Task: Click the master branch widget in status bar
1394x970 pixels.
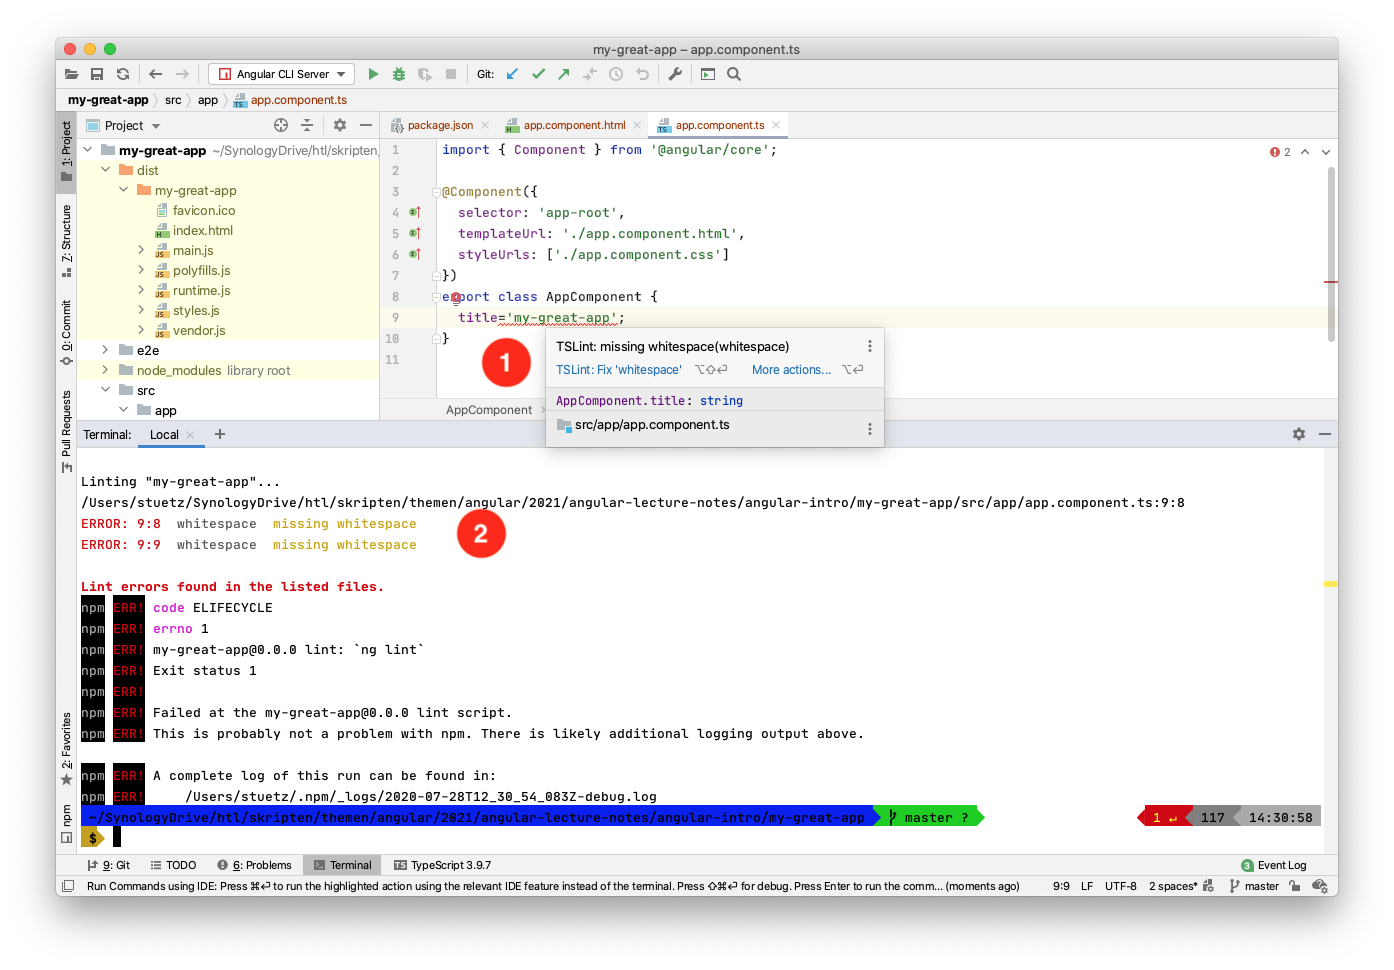Action: (1254, 886)
